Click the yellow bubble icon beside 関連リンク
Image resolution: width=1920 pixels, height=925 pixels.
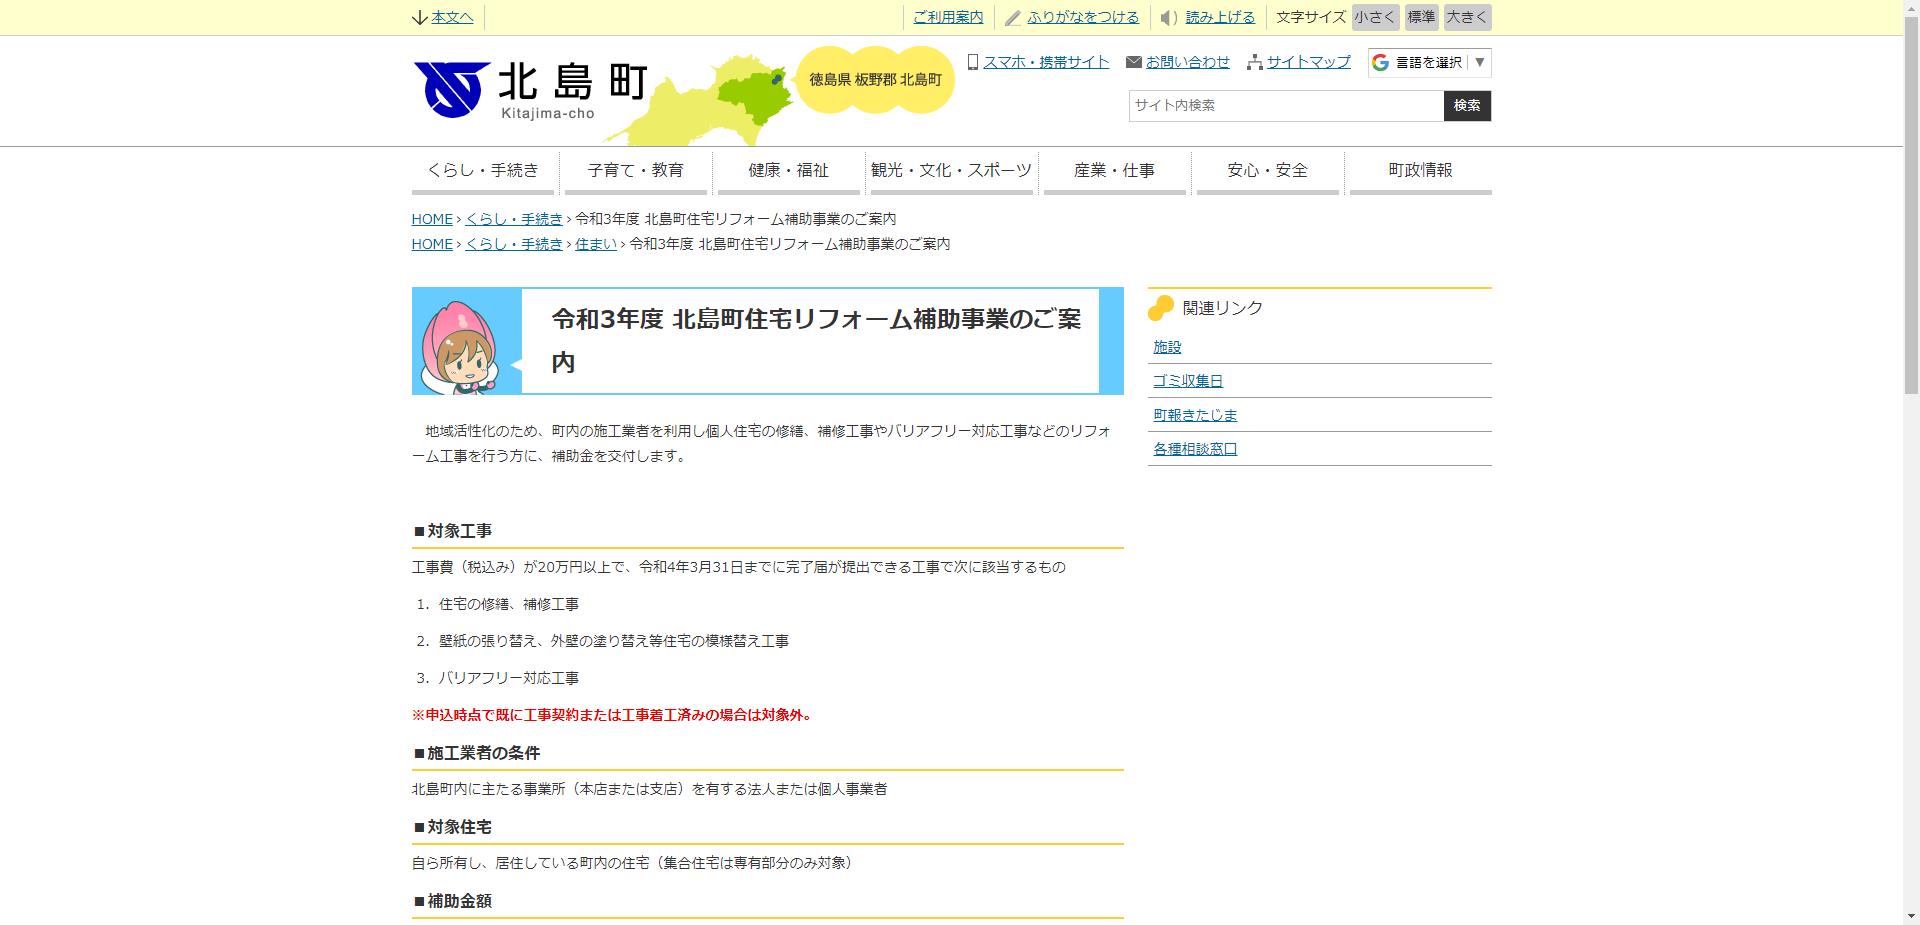(1161, 308)
